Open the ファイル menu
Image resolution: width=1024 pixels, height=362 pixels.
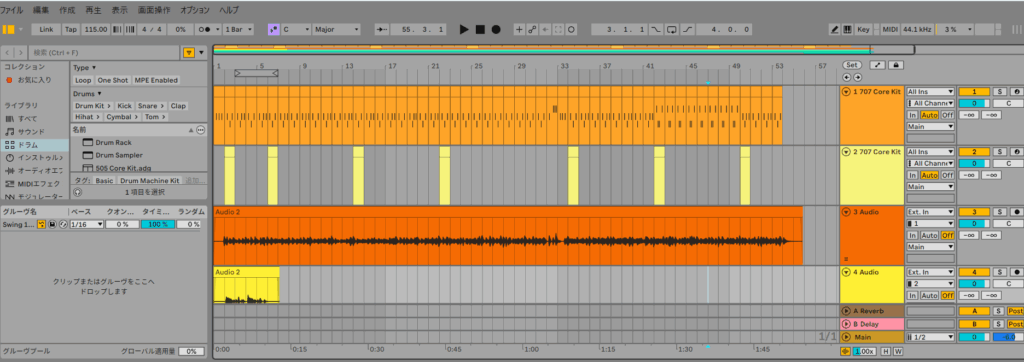[12, 10]
